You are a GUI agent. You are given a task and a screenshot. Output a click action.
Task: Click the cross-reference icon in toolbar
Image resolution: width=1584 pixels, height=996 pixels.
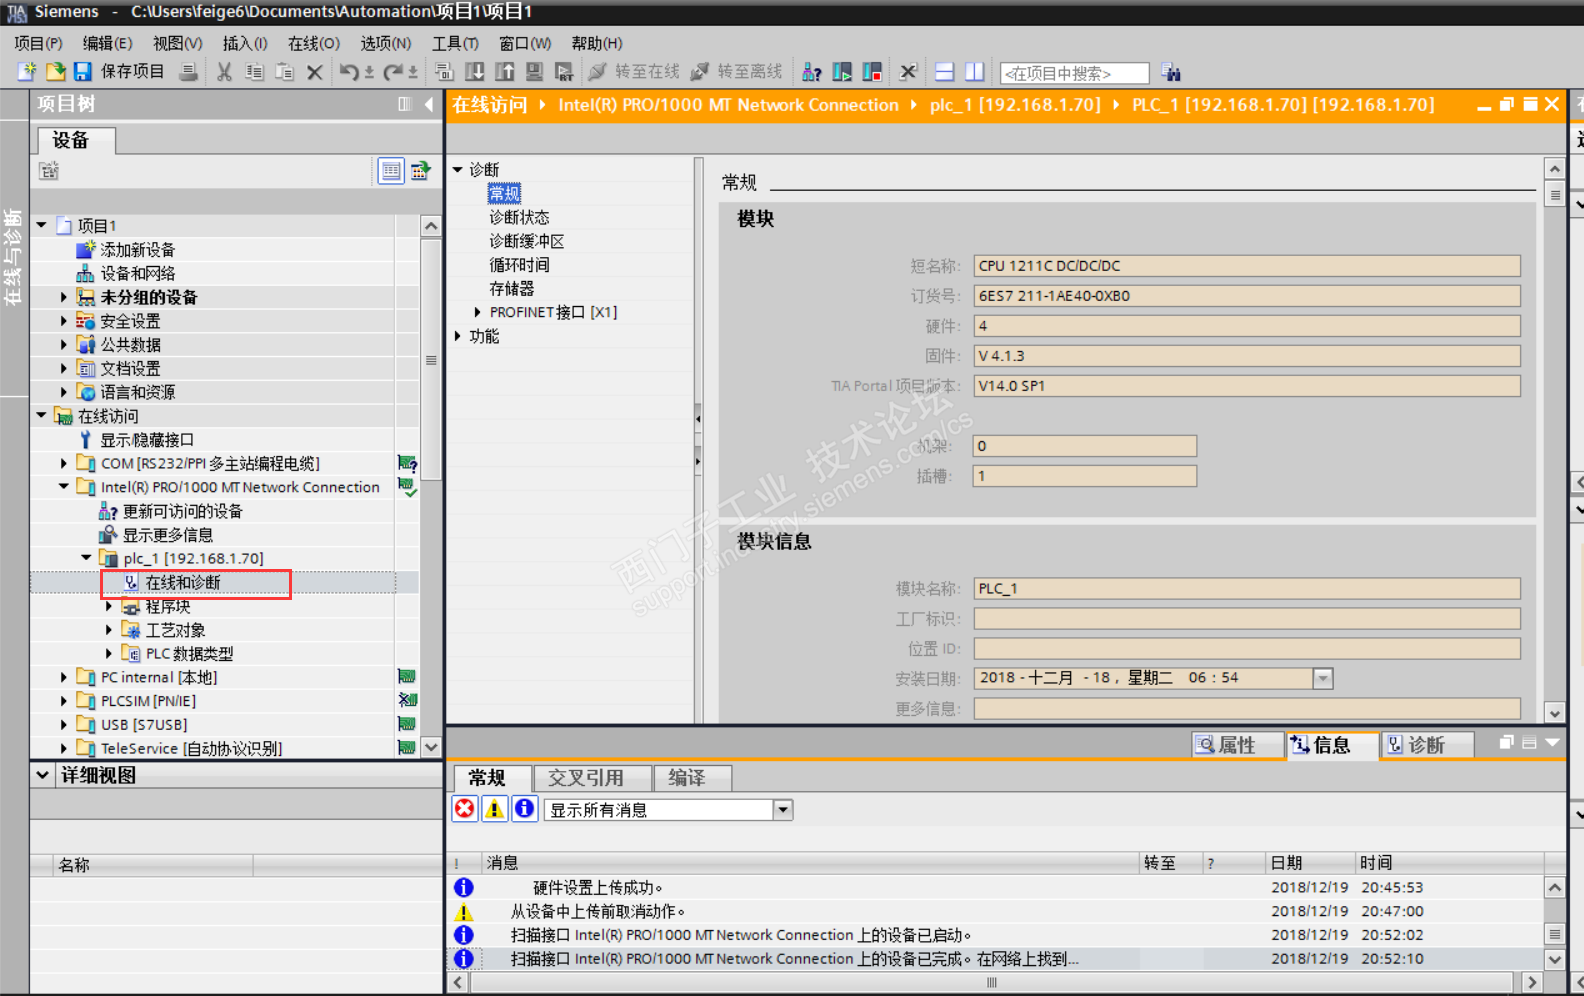click(x=908, y=72)
